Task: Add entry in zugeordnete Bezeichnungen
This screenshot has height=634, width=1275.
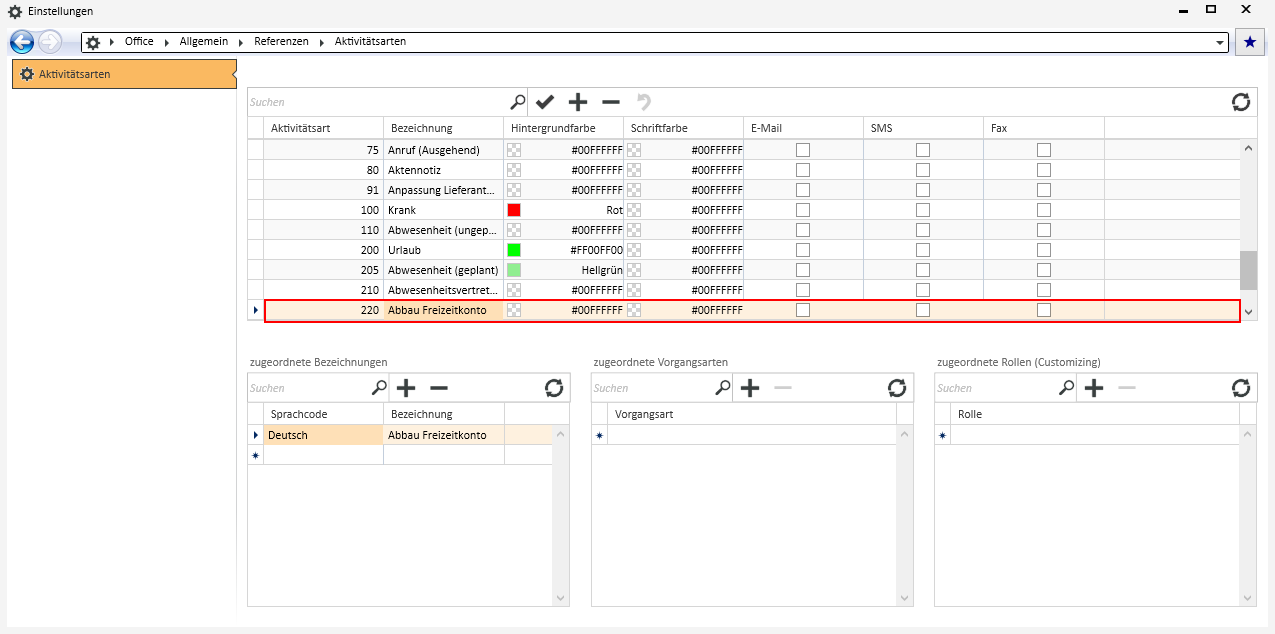Action: [406, 388]
